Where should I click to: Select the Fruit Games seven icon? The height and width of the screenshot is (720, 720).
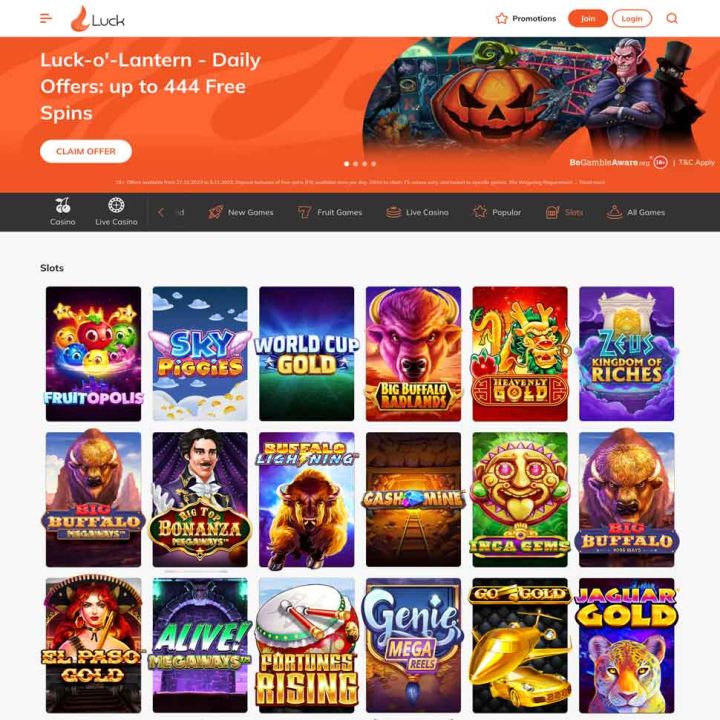click(x=304, y=212)
